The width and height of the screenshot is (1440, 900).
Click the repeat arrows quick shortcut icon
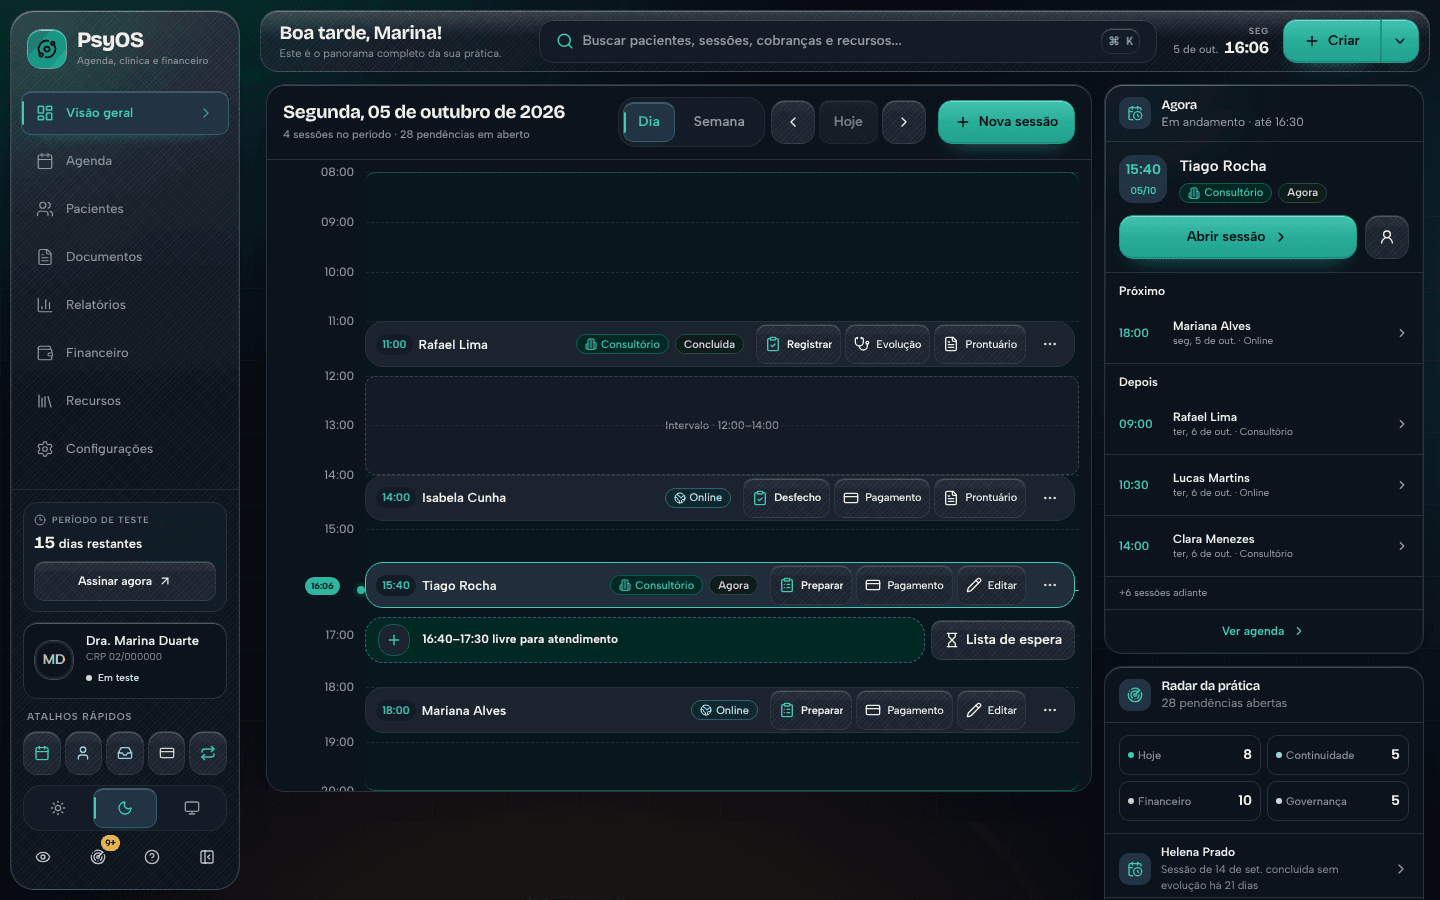(208, 753)
